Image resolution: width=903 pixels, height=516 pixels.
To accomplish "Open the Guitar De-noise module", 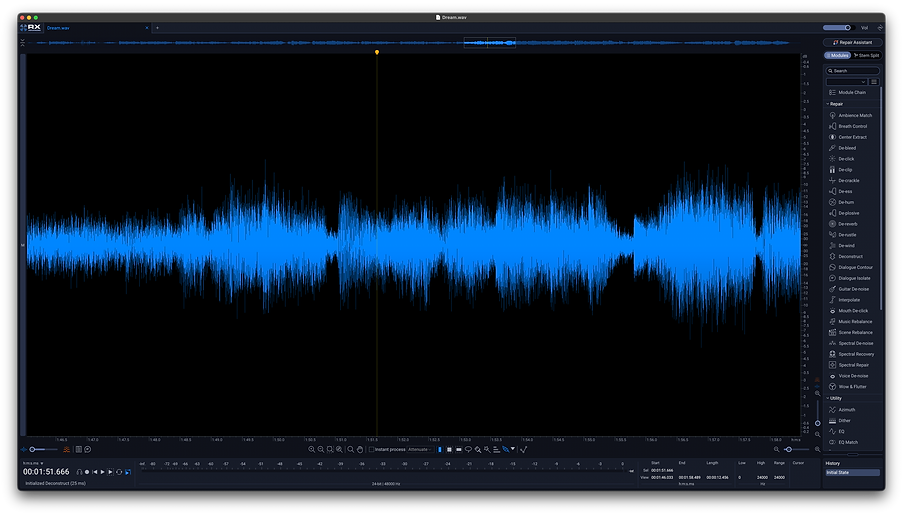I will pos(851,289).
